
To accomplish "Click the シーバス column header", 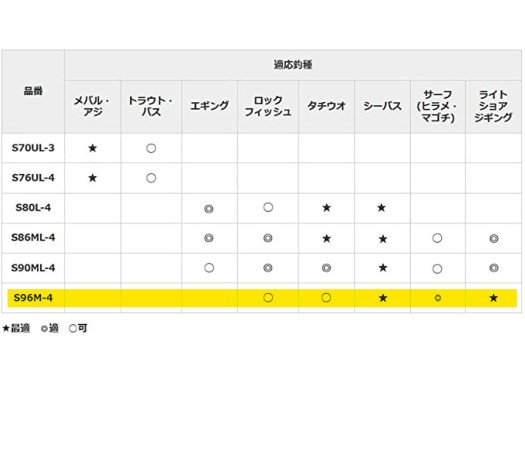I will coord(382,107).
